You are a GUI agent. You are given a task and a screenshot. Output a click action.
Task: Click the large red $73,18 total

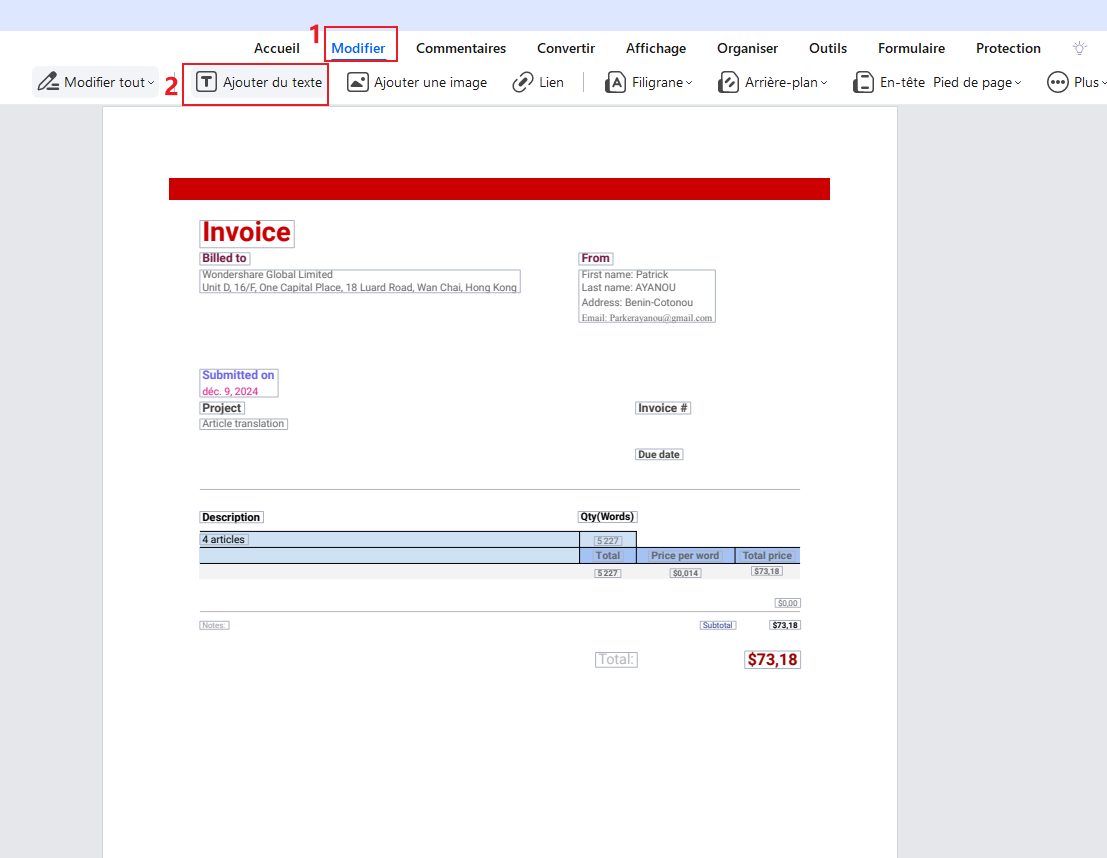coord(772,660)
